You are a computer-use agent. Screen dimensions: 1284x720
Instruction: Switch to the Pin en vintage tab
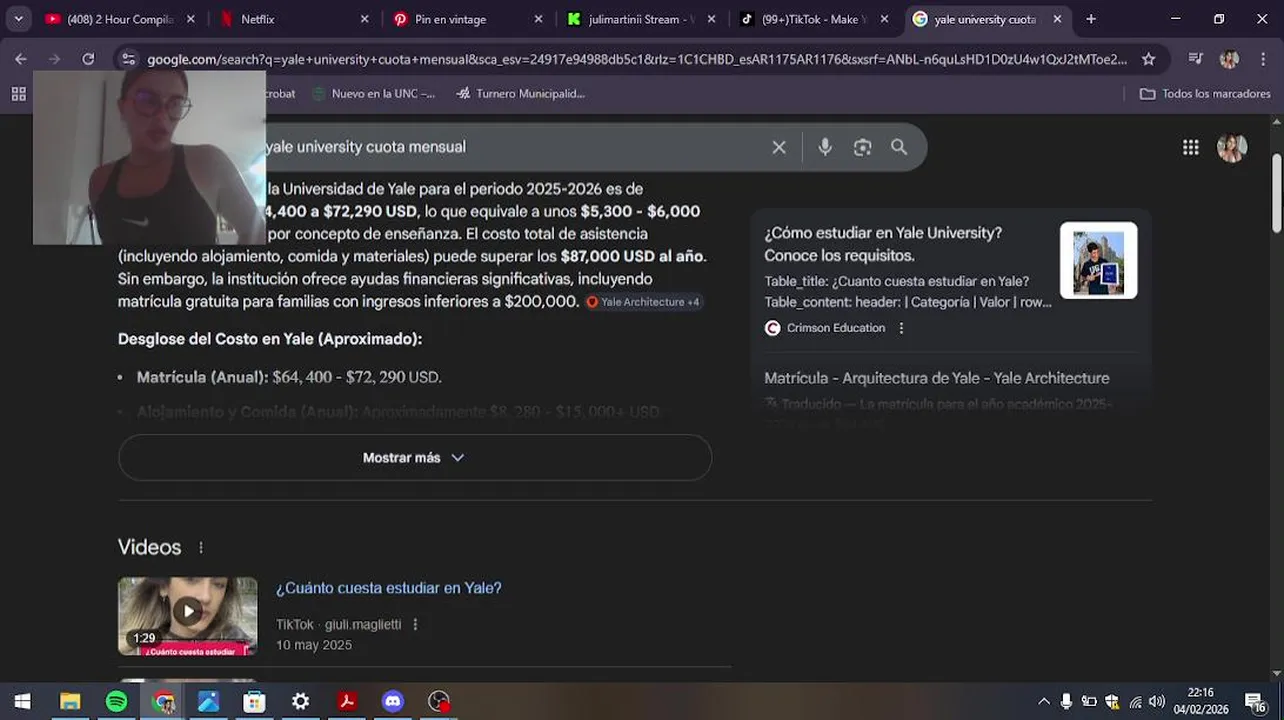click(x=466, y=19)
